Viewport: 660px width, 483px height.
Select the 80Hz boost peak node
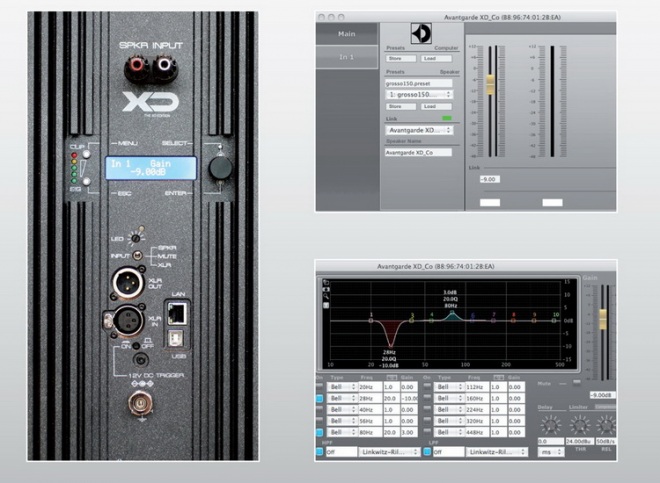[452, 312]
